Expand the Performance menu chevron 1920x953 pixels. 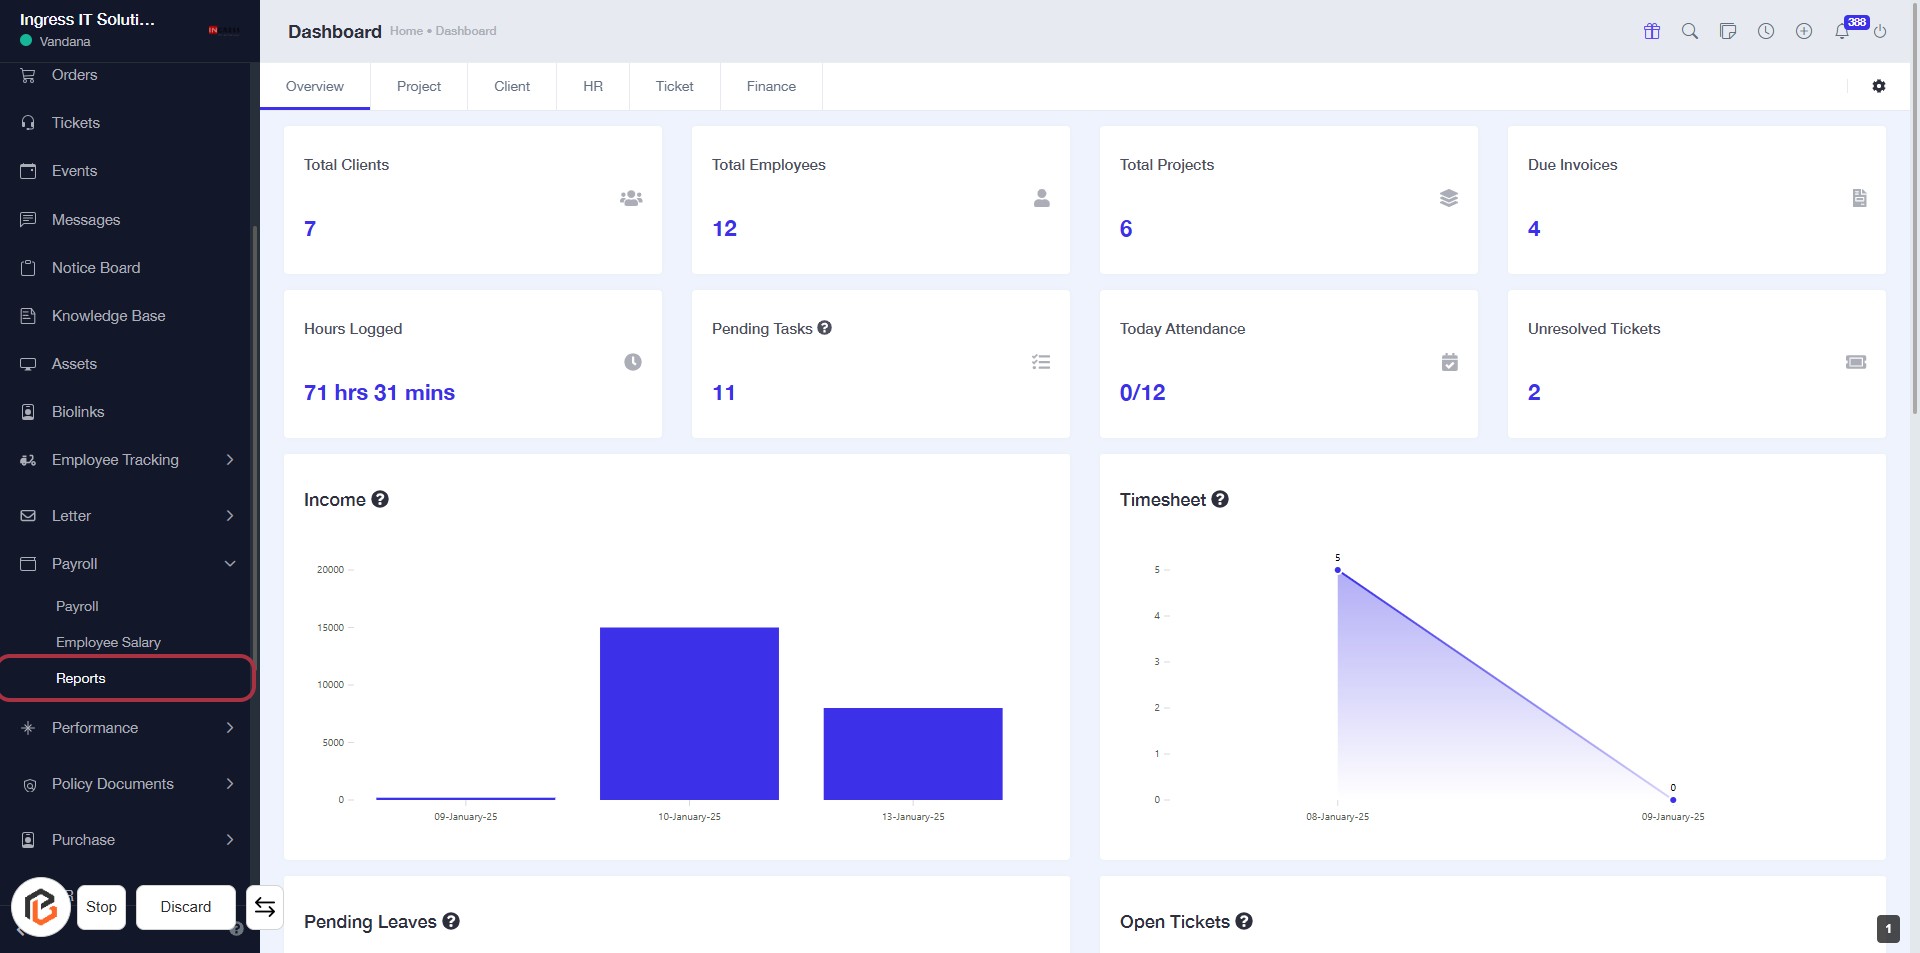click(x=230, y=728)
